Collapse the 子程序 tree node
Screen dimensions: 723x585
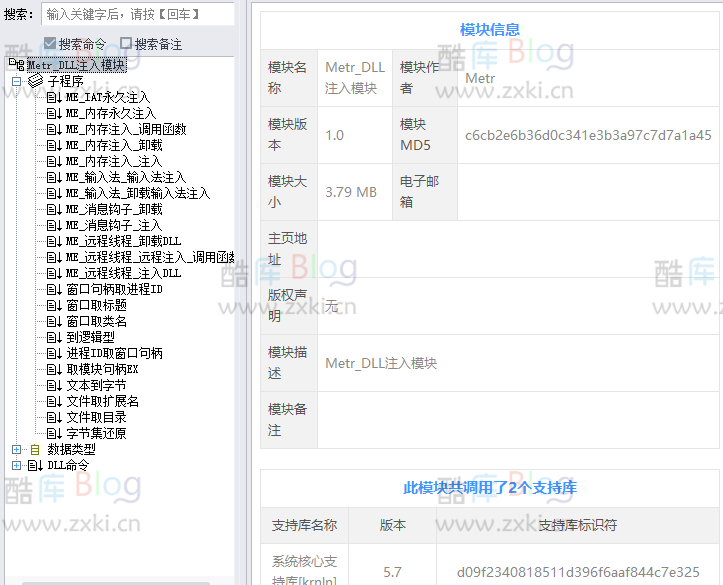pos(17,82)
